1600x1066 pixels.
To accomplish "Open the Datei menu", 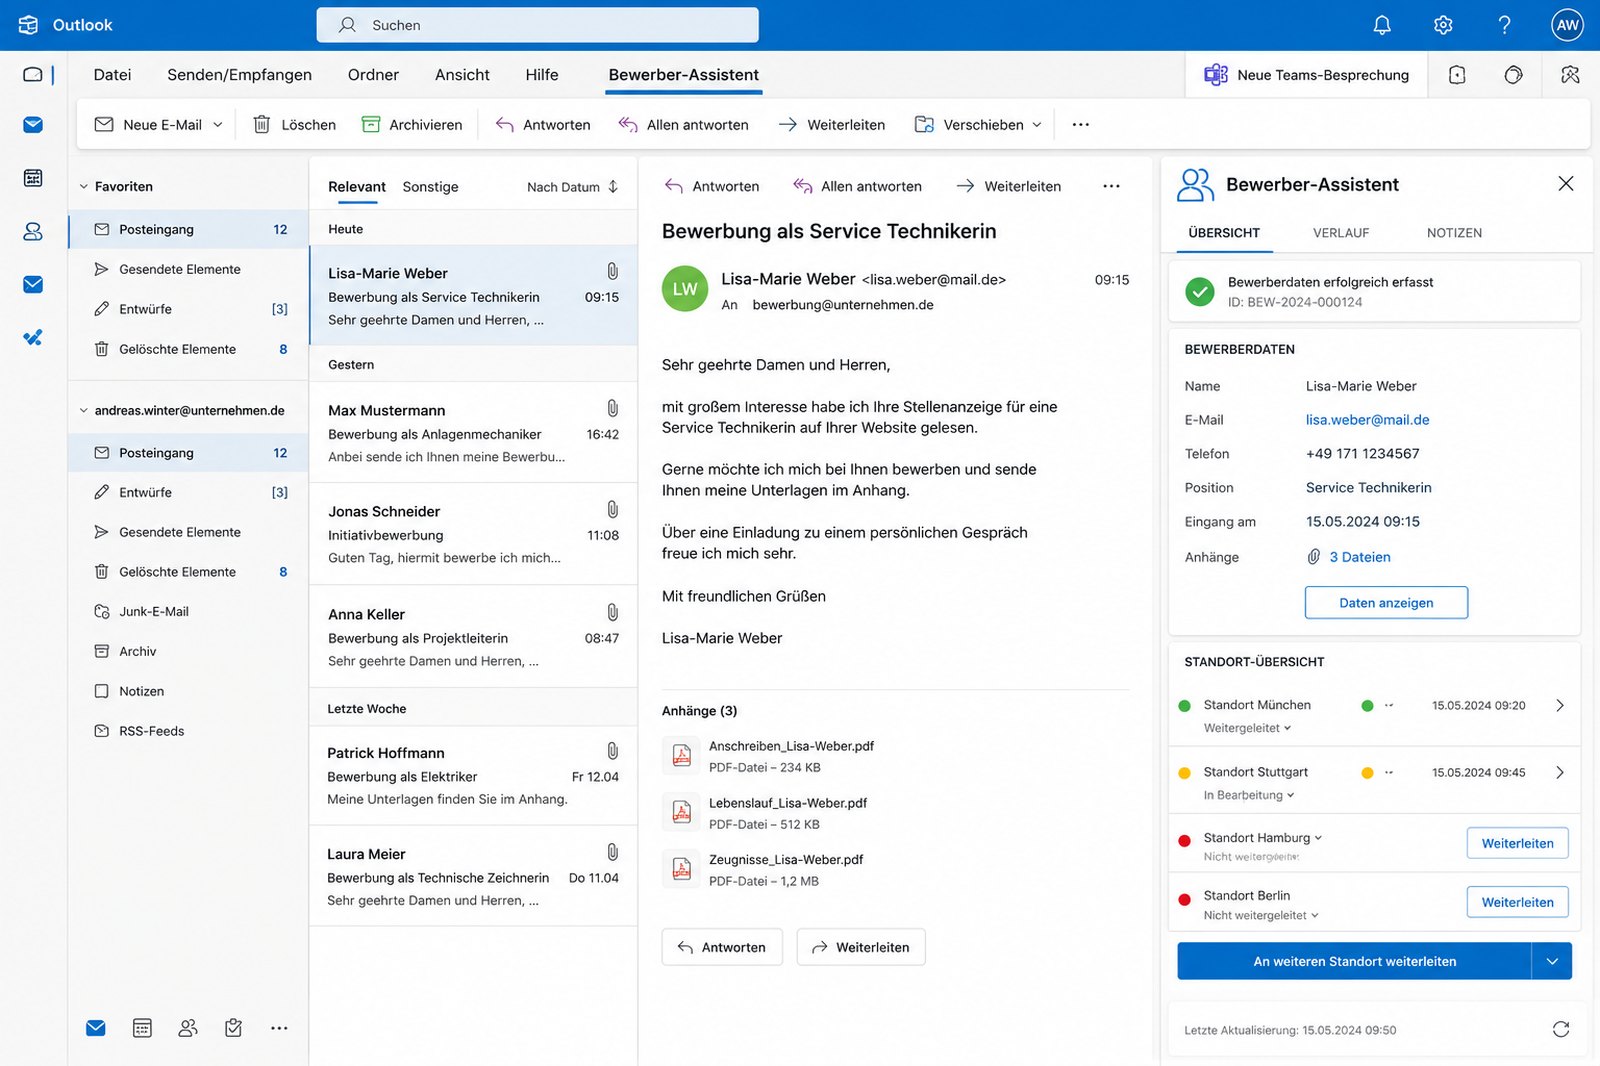I will coord(112,75).
